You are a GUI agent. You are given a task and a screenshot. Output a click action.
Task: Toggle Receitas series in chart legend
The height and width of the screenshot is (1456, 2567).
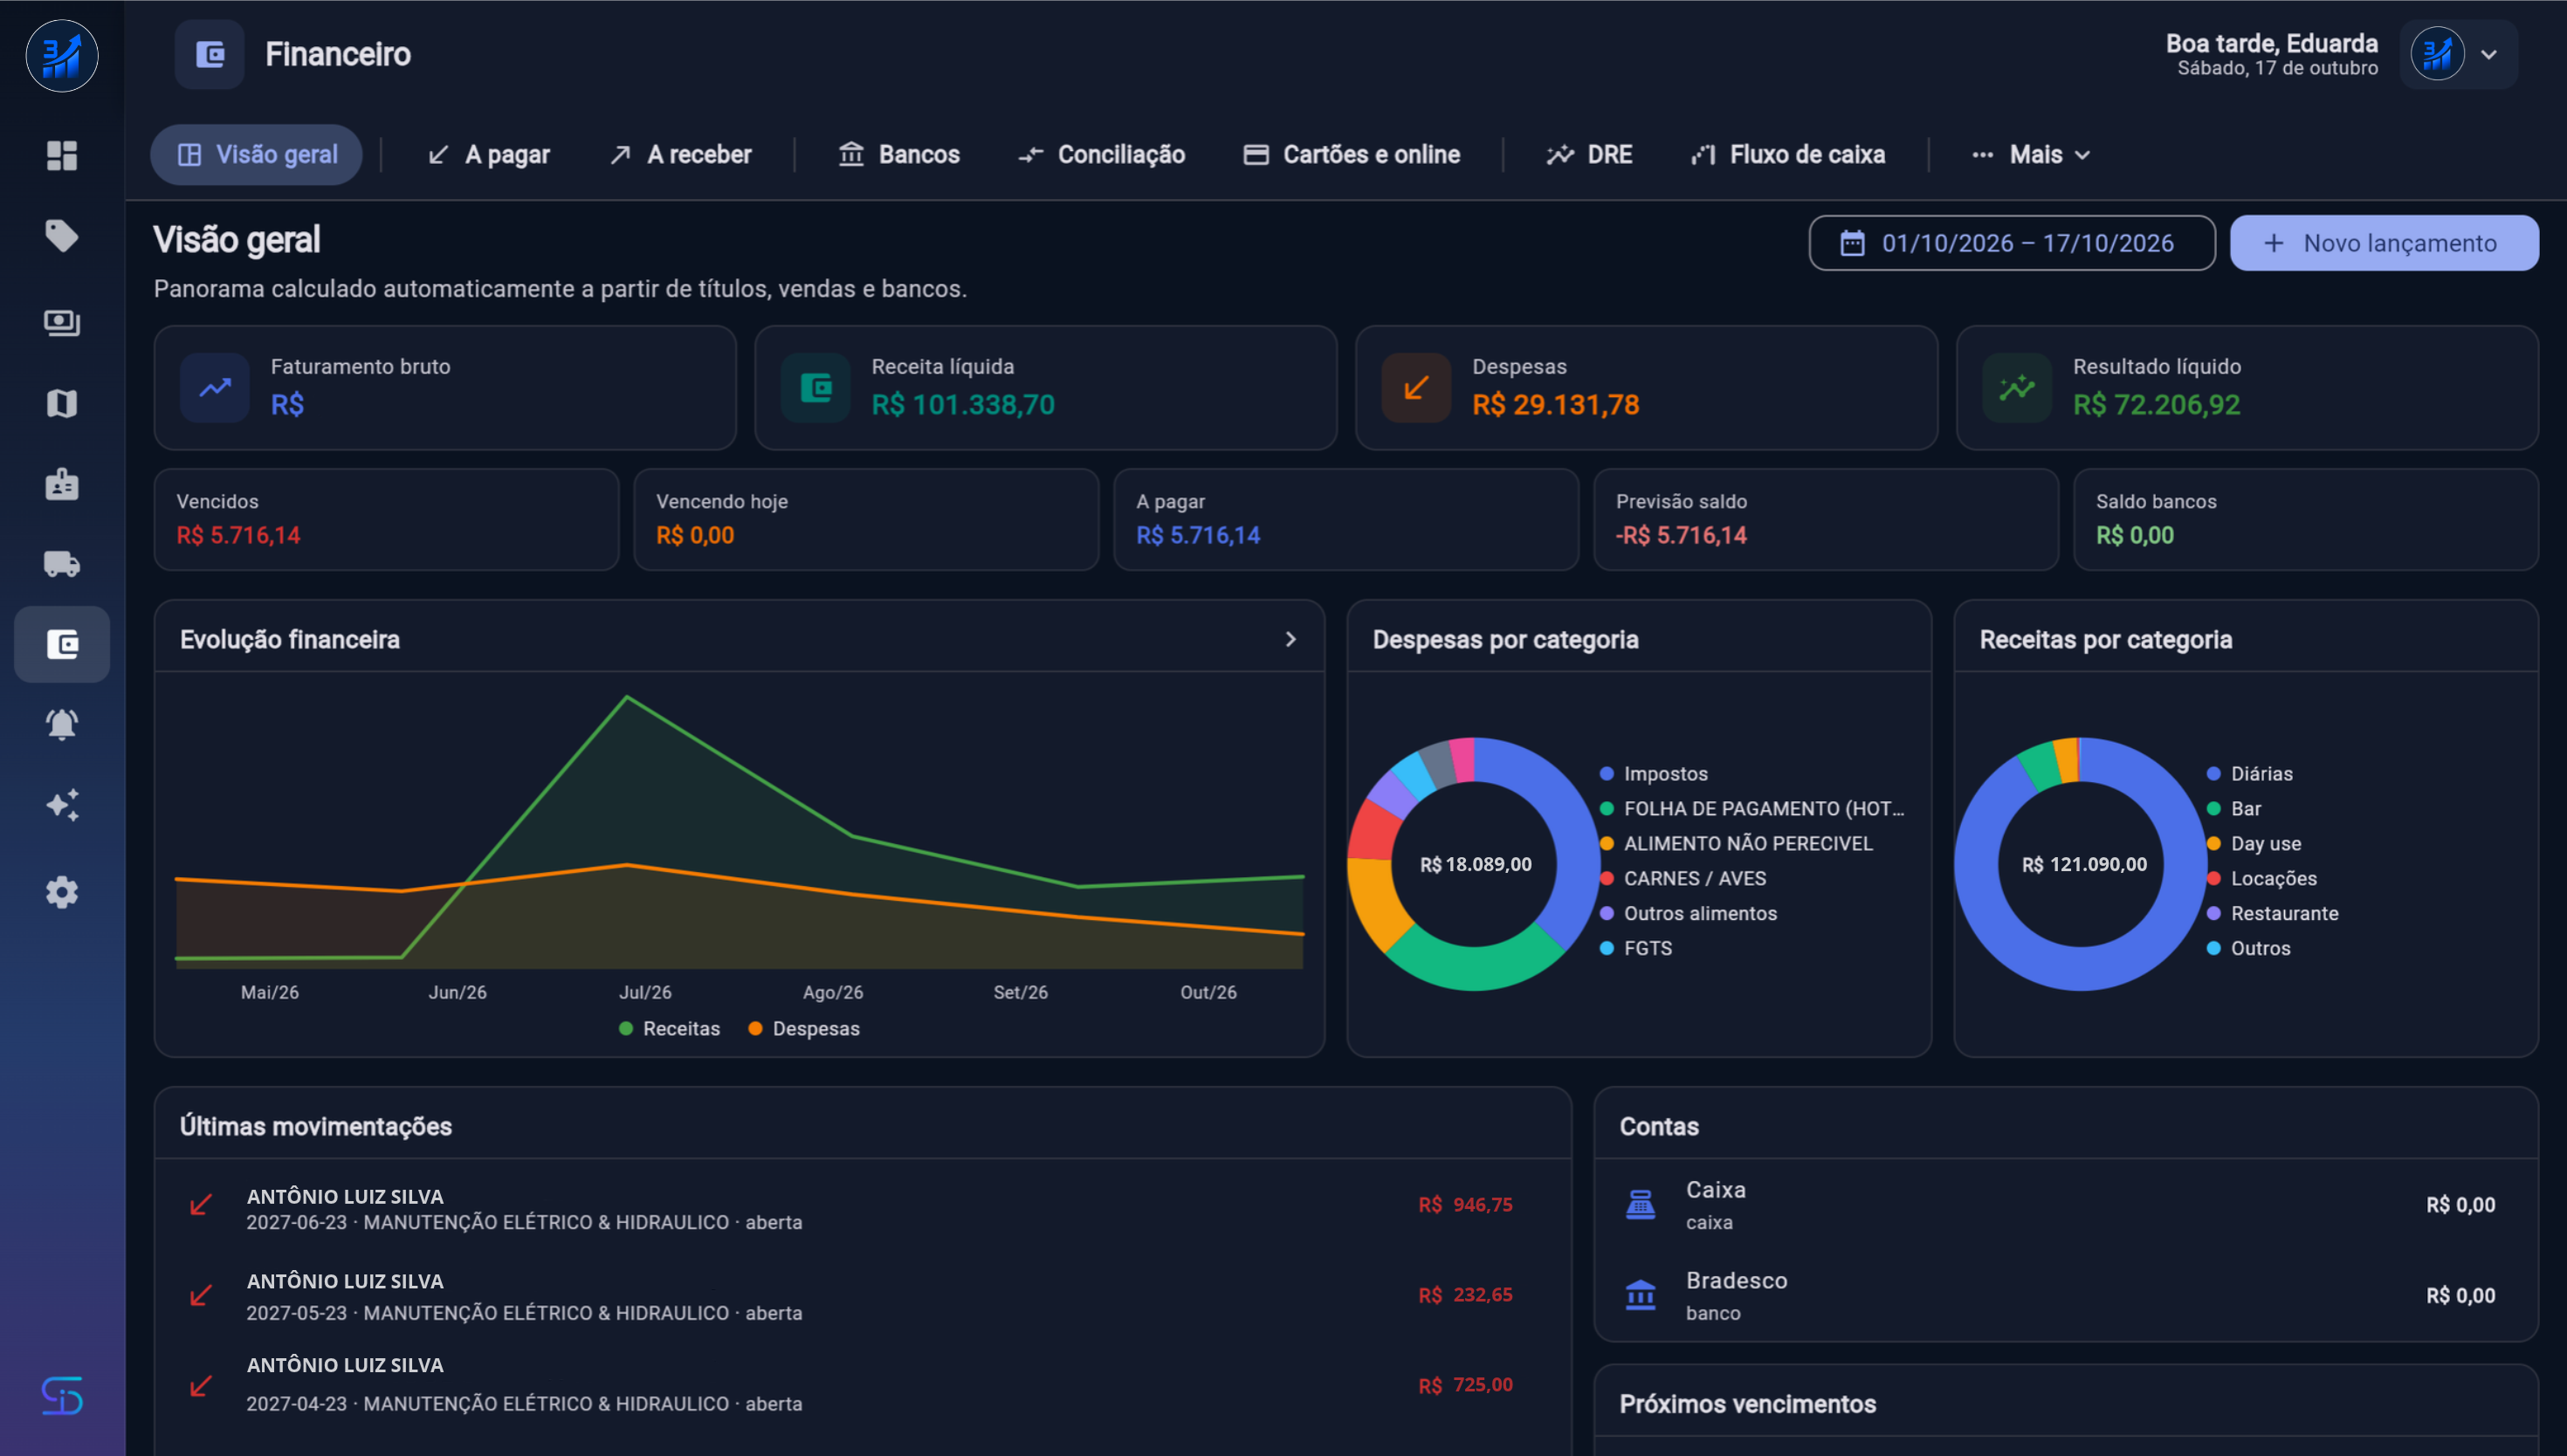pos(669,1028)
